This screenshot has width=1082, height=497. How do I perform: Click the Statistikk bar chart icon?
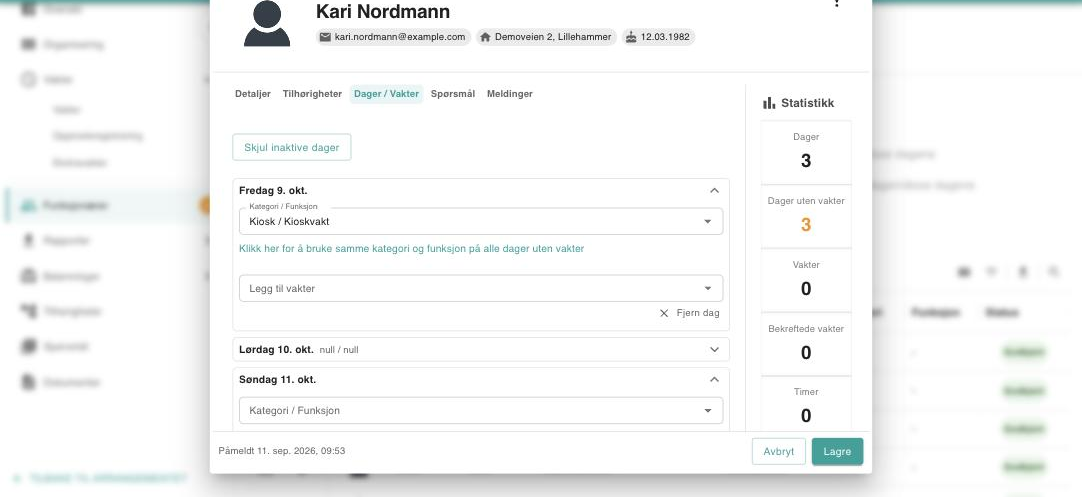[x=769, y=103]
